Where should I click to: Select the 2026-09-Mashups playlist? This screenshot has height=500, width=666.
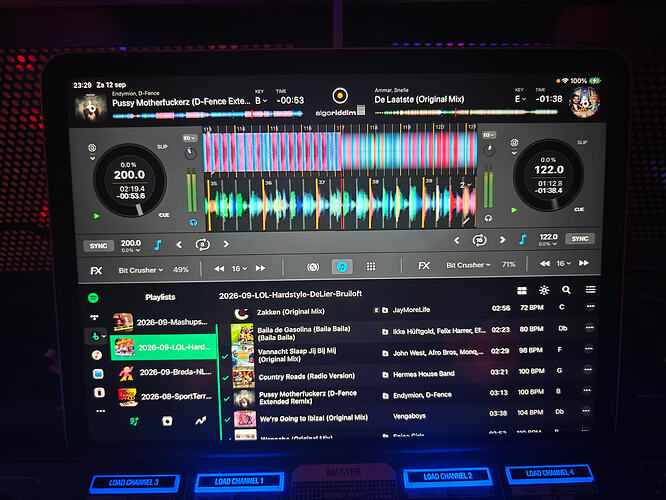tap(162, 322)
